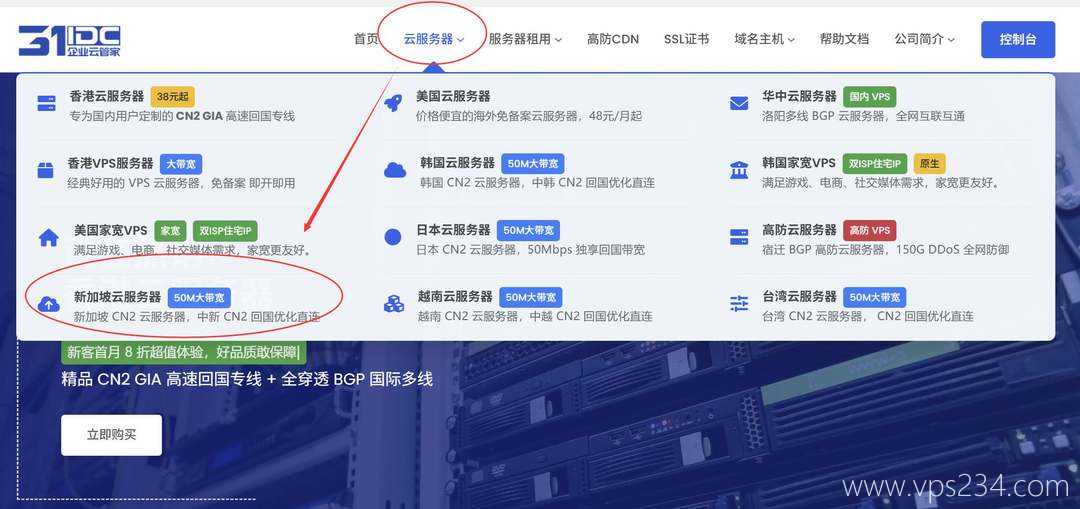Click text '价格便宜的海外免备案云服务器，48元/月起'
1080x509 pixels.
point(529,116)
